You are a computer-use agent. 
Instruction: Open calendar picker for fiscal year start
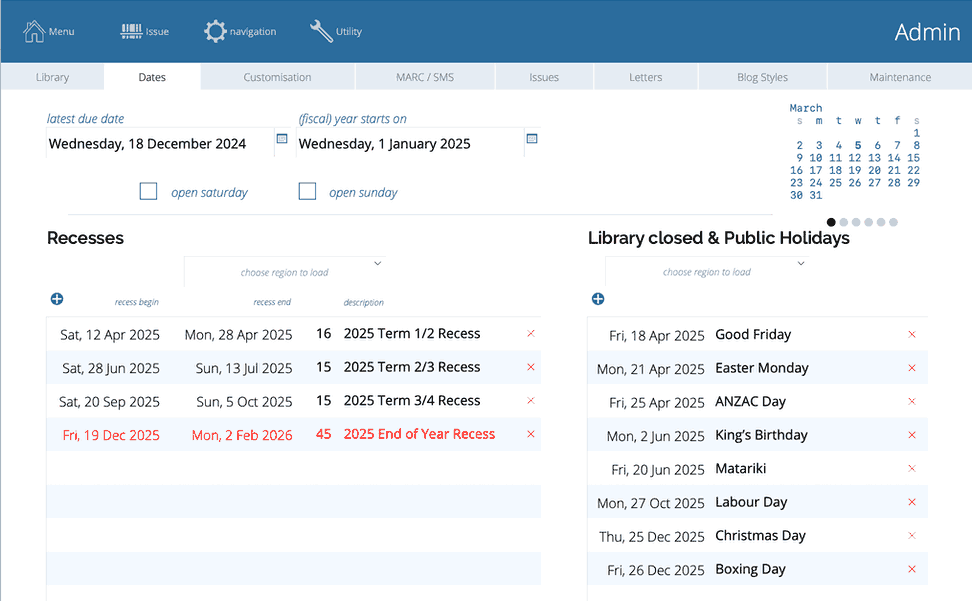pyautogui.click(x=532, y=139)
